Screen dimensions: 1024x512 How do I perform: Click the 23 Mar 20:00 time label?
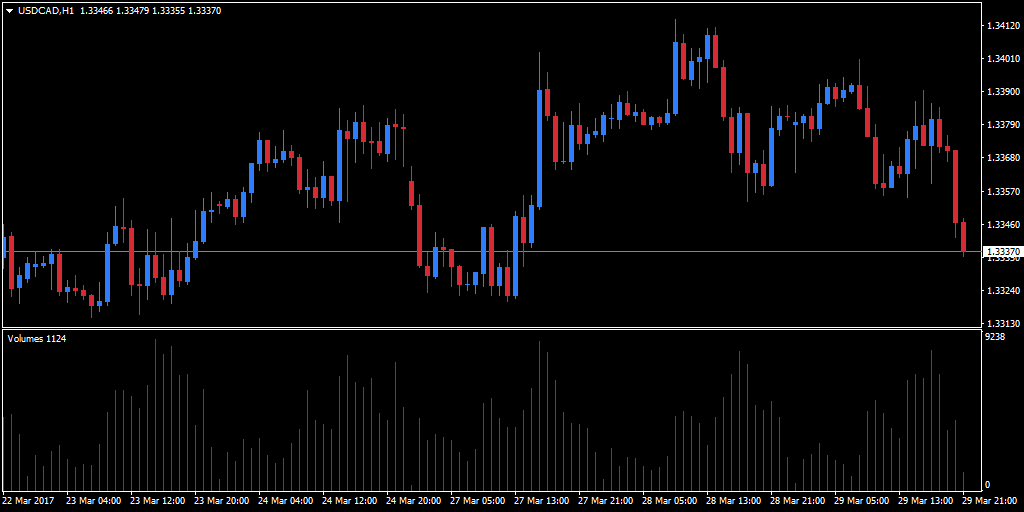pyautogui.click(x=222, y=501)
